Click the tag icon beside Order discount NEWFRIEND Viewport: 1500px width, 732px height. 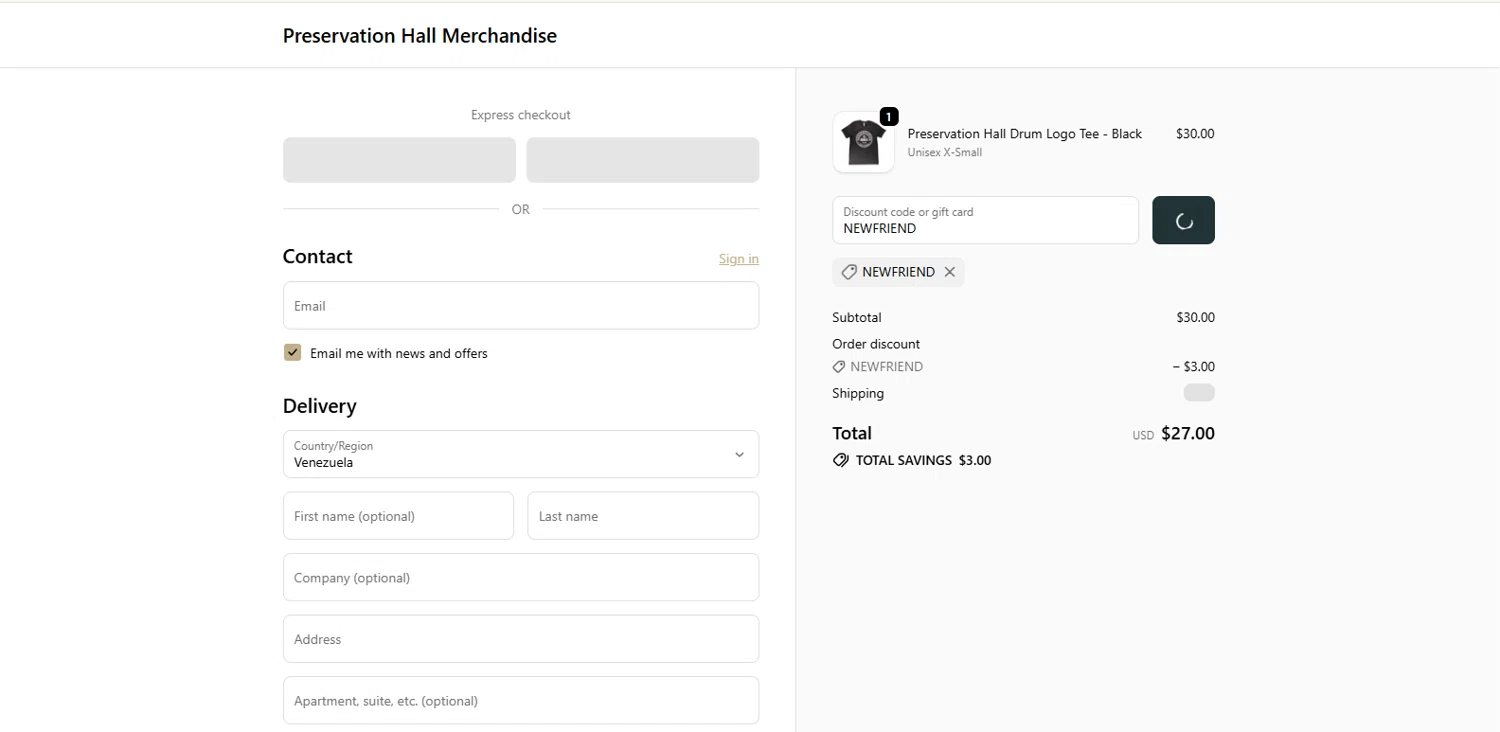click(x=839, y=367)
